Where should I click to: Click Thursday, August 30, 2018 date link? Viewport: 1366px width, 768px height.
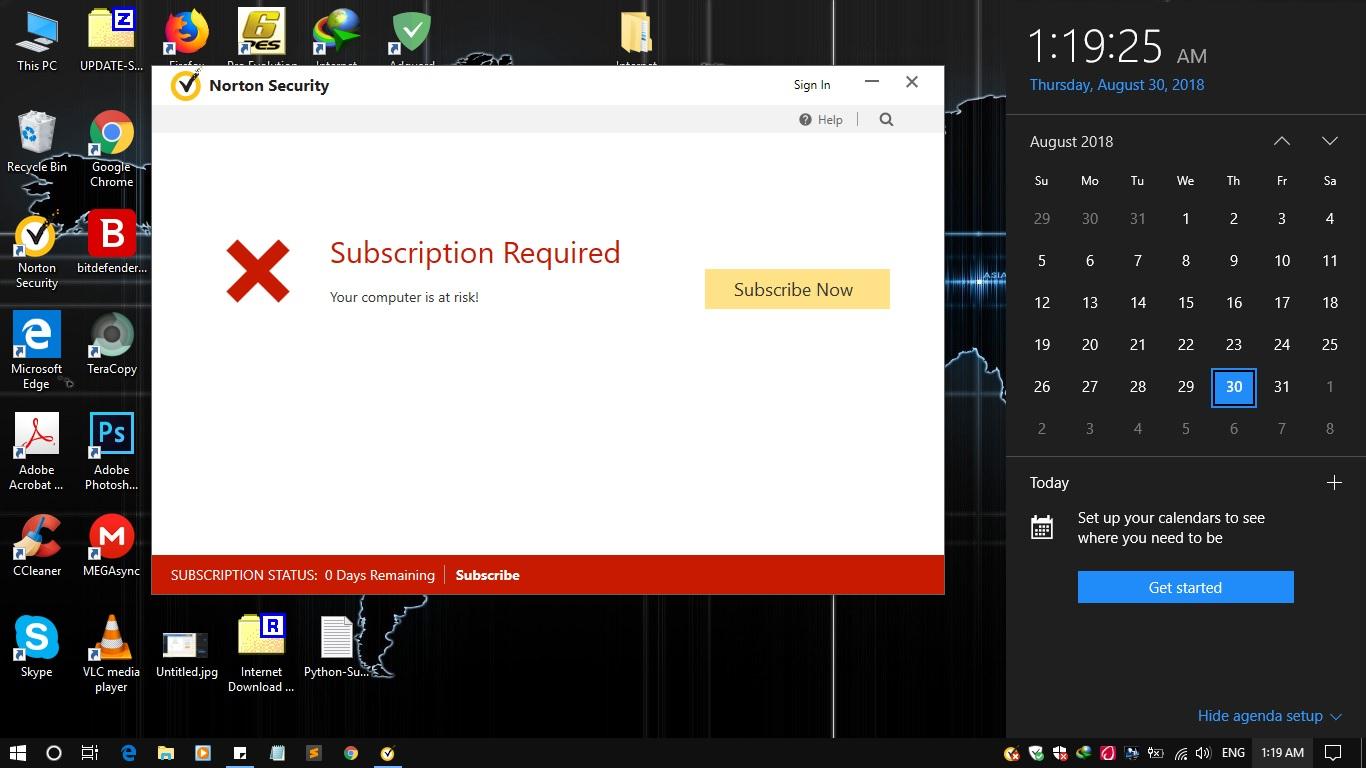click(x=1117, y=85)
